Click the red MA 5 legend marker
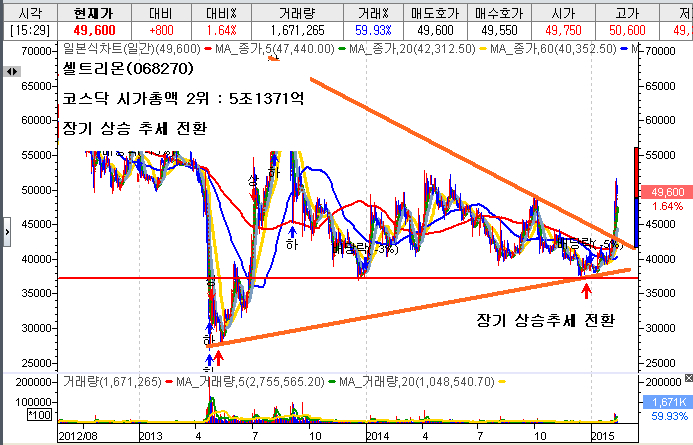This screenshot has width=693, height=445. tap(208, 48)
